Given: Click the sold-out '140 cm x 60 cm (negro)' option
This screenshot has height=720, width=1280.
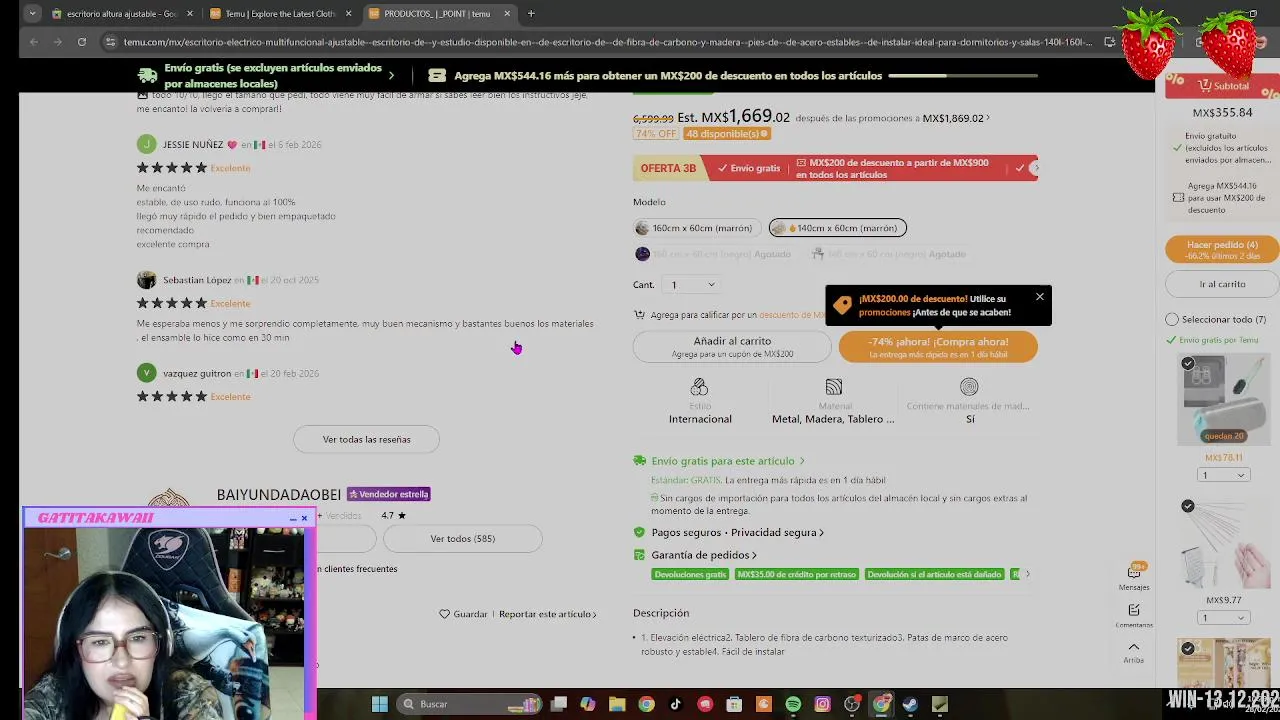Looking at the screenshot, I should tap(889, 254).
